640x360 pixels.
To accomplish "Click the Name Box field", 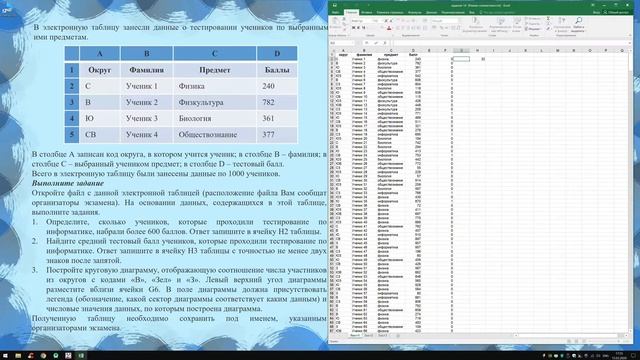I will click(x=341, y=43).
